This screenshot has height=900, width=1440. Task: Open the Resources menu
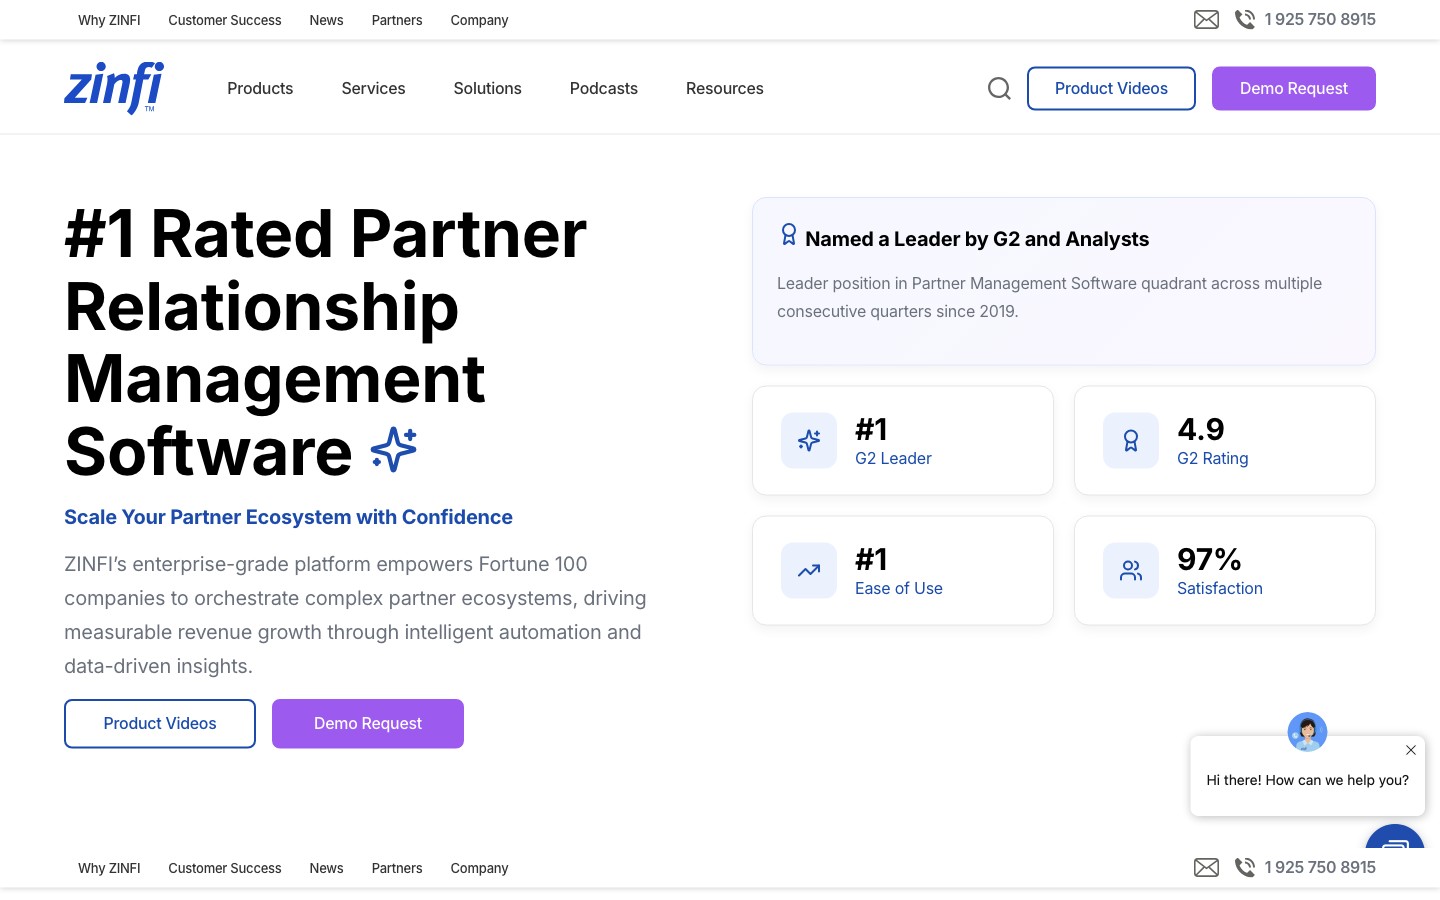click(x=725, y=88)
